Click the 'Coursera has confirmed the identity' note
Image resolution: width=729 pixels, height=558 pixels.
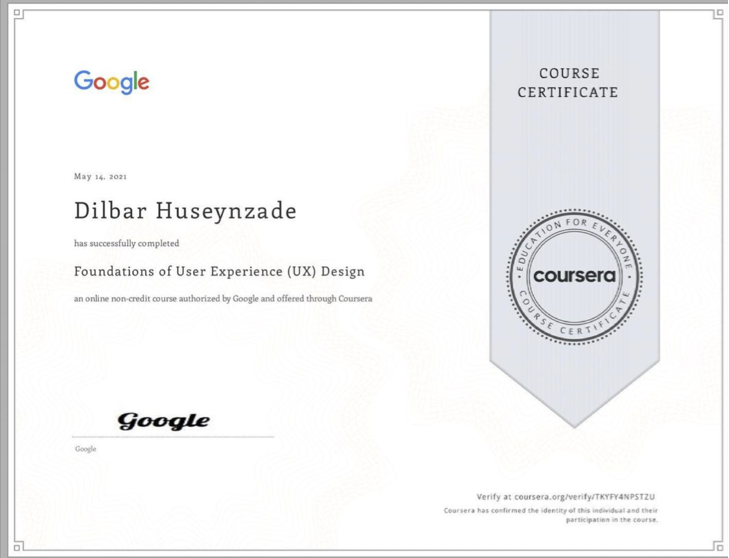pos(551,515)
